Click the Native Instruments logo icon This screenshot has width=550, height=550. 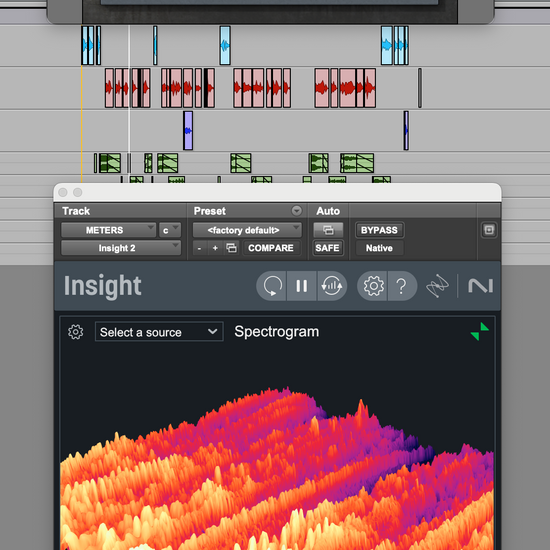coord(481,286)
